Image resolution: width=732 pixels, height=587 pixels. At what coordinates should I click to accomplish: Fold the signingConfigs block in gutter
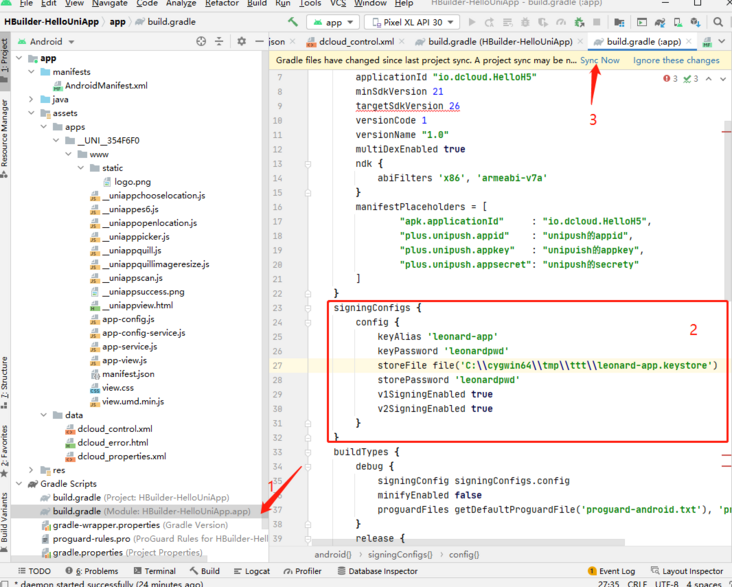point(308,308)
